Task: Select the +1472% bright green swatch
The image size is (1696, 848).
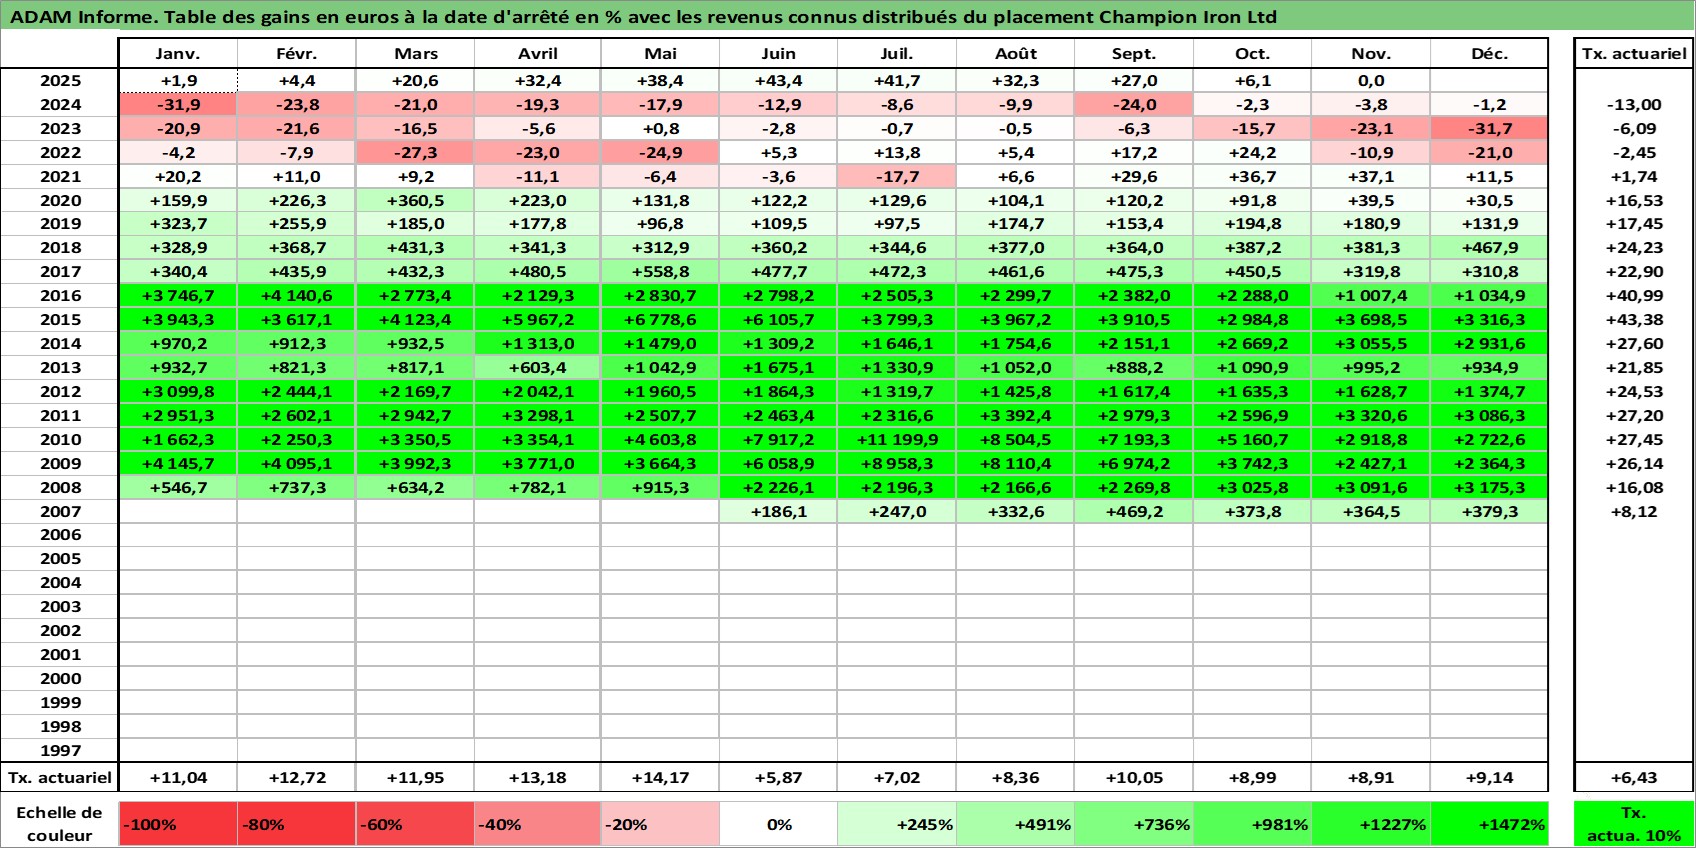Action: coord(1489,824)
